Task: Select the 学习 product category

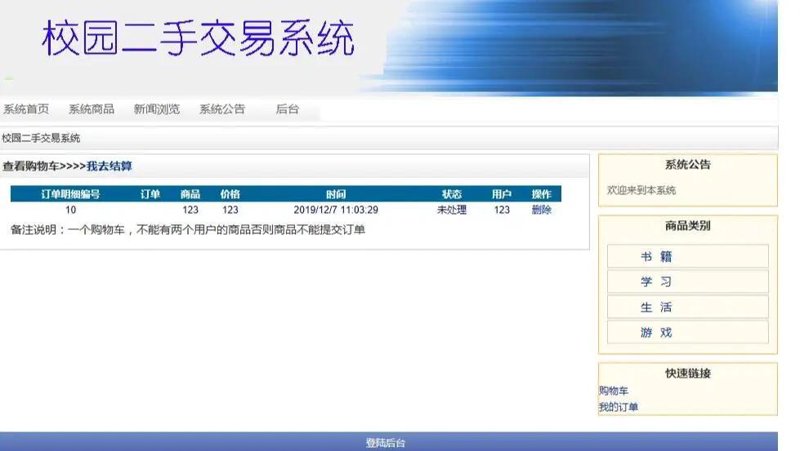Action: [x=688, y=282]
